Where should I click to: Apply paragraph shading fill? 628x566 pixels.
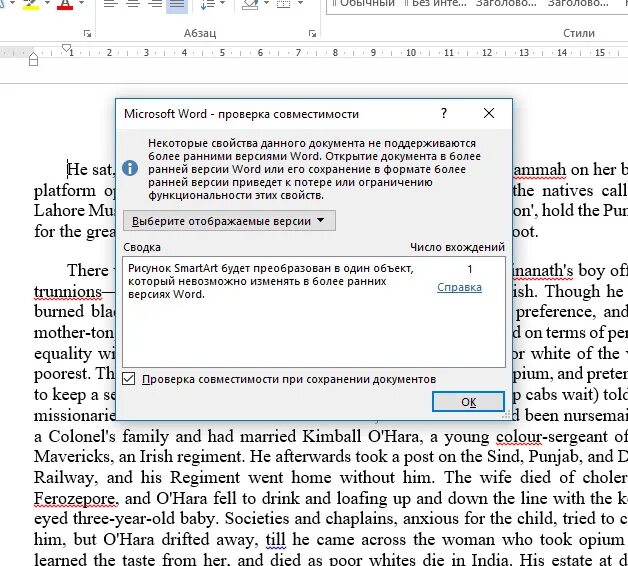click(x=250, y=4)
